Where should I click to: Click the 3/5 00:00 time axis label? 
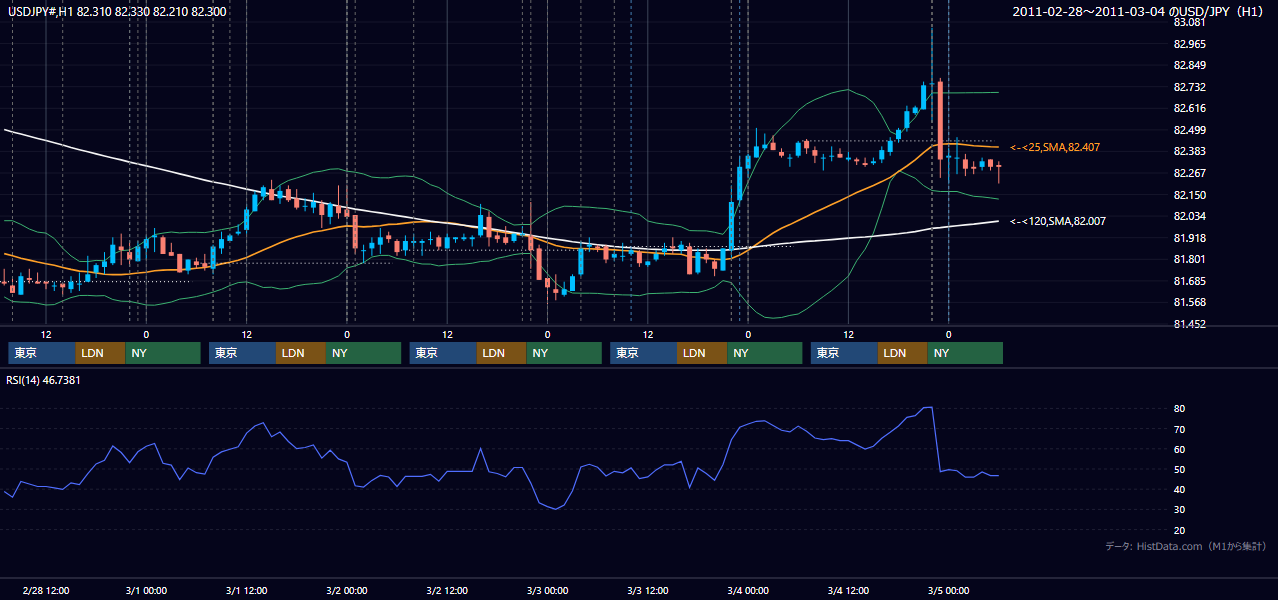point(948,590)
